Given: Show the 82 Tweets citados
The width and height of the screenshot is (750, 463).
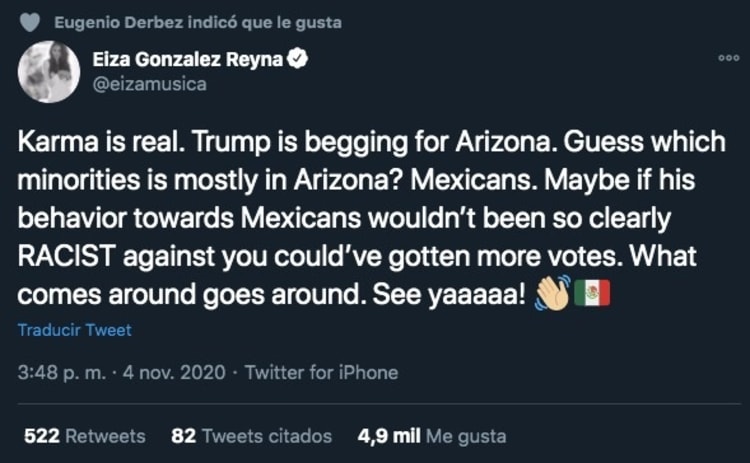Looking at the screenshot, I should (x=251, y=436).
